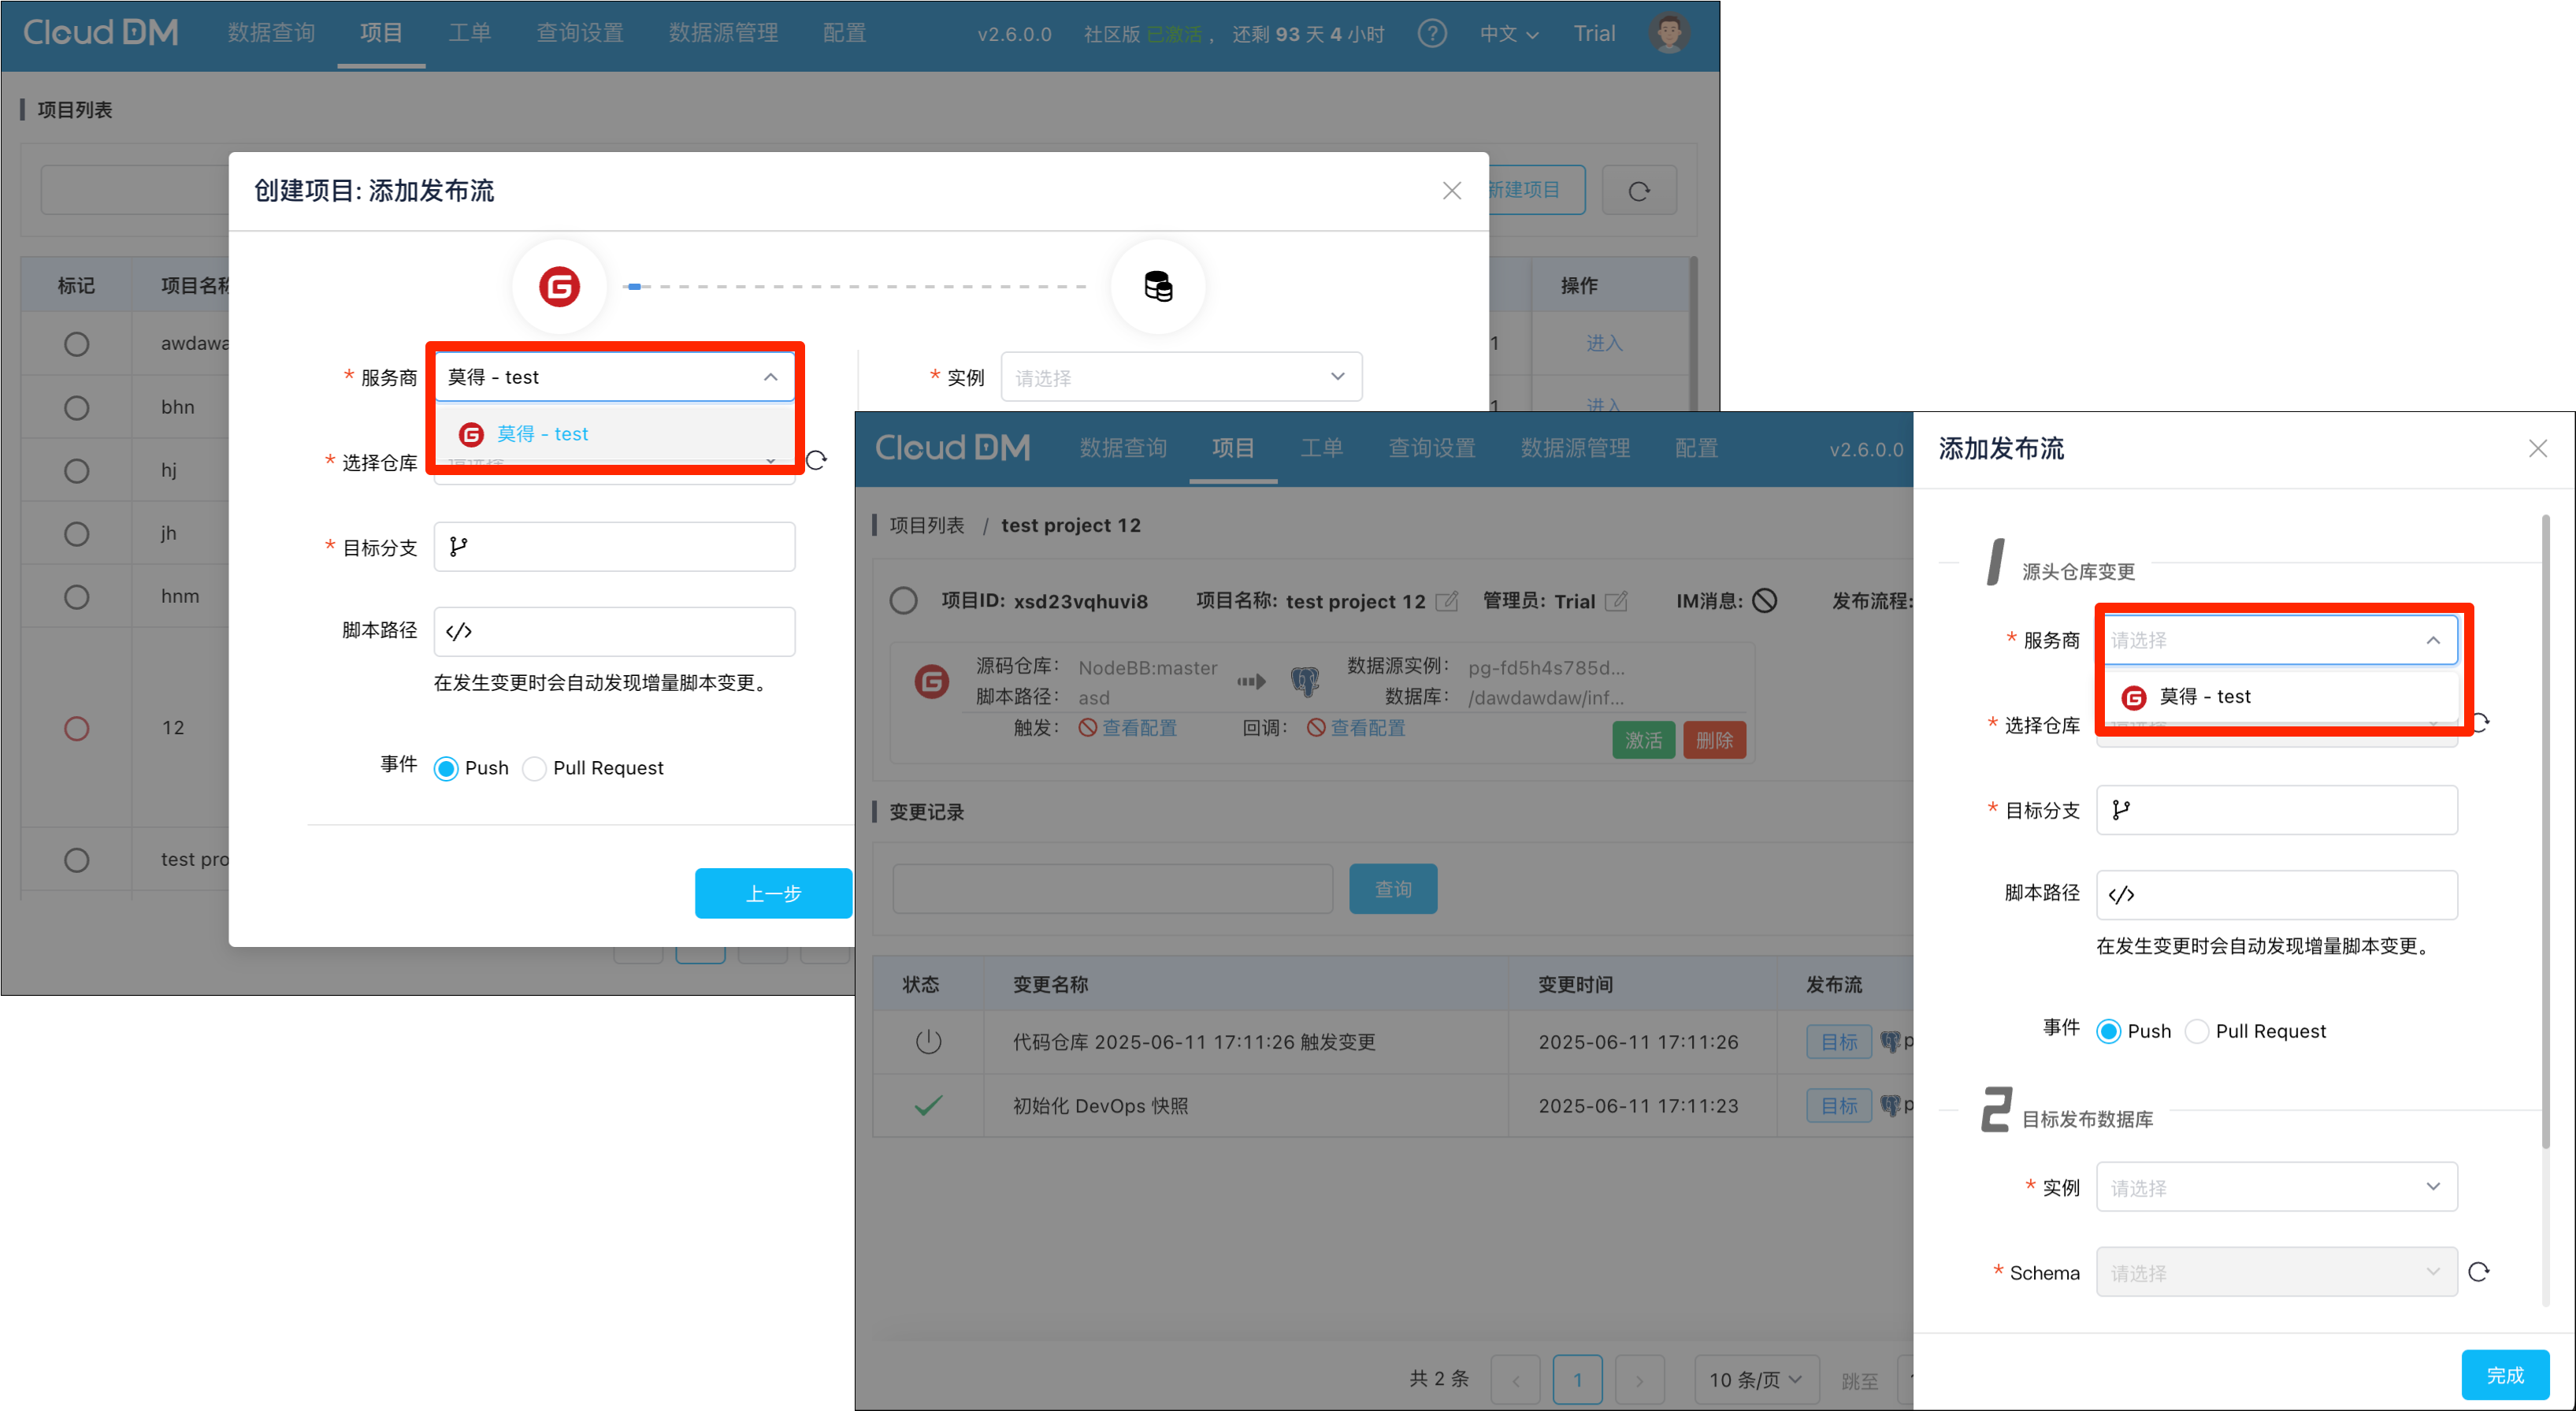Open the 10 条/页 page size dropdown
This screenshot has width=2576, height=1411.
(x=1755, y=1380)
